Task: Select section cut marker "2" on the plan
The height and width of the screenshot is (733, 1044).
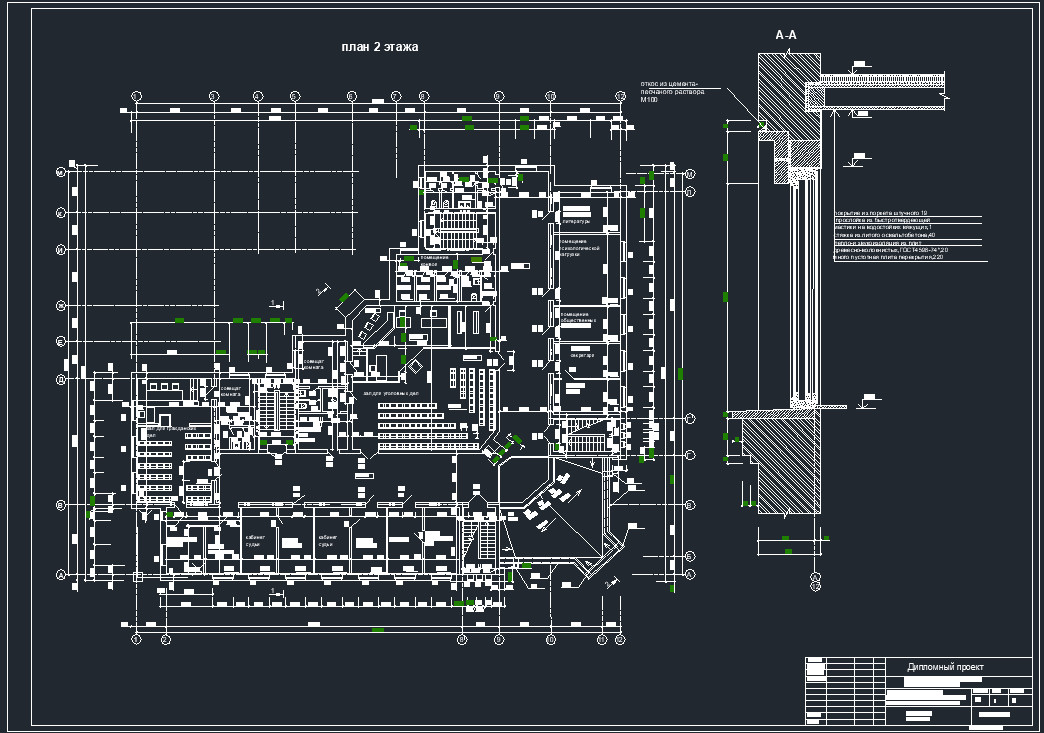Action: coord(320,290)
